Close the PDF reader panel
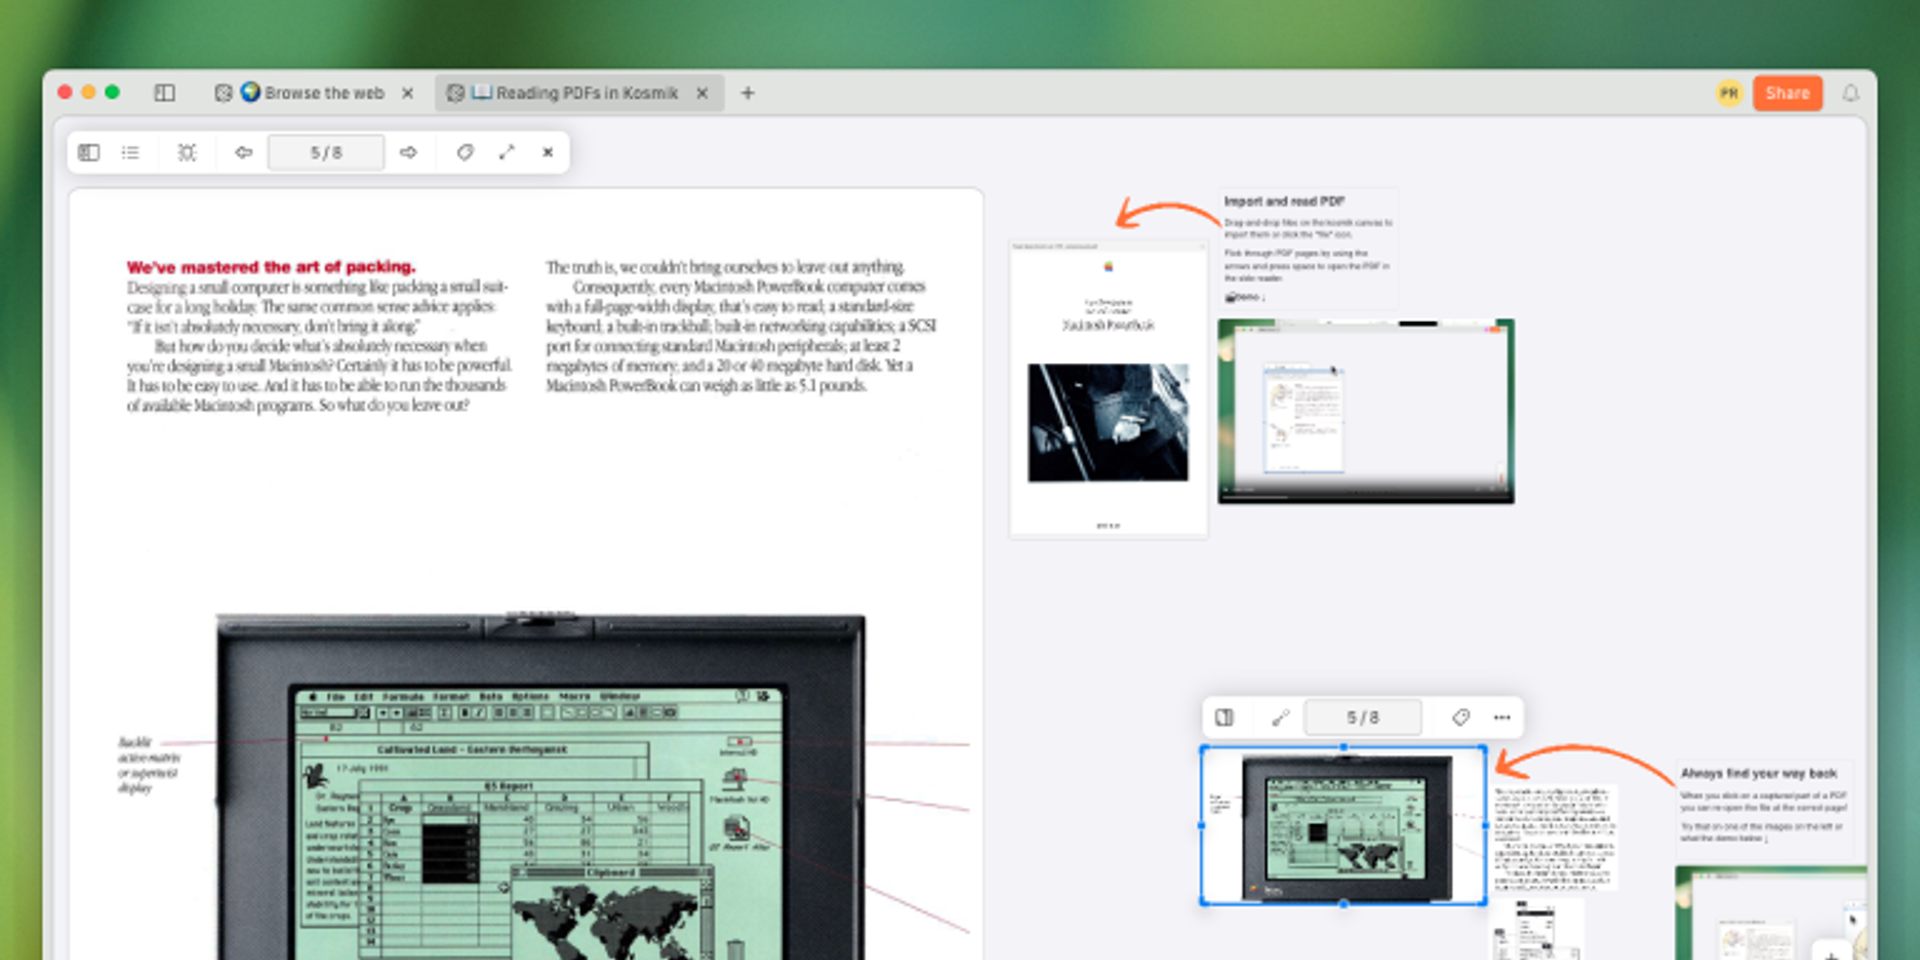The width and height of the screenshot is (1920, 960). pos(548,152)
